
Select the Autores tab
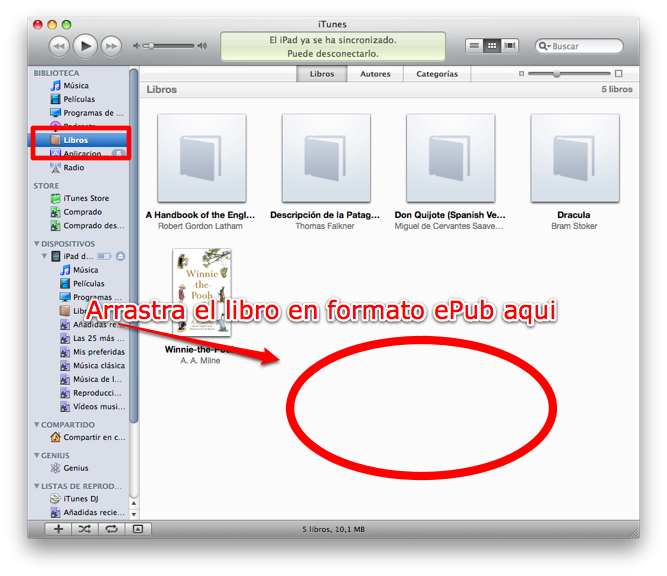(375, 74)
